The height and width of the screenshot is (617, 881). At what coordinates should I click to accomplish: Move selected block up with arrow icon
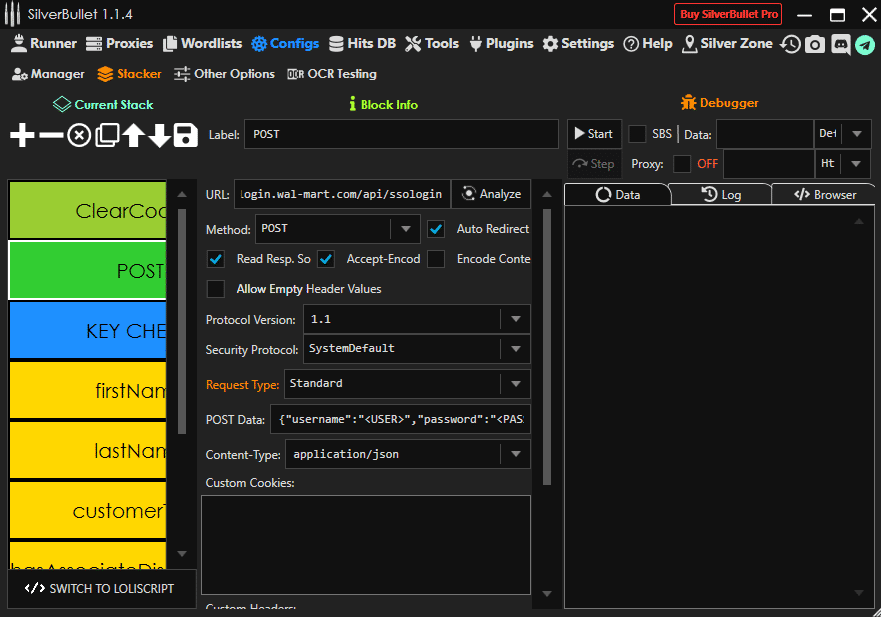click(x=133, y=136)
